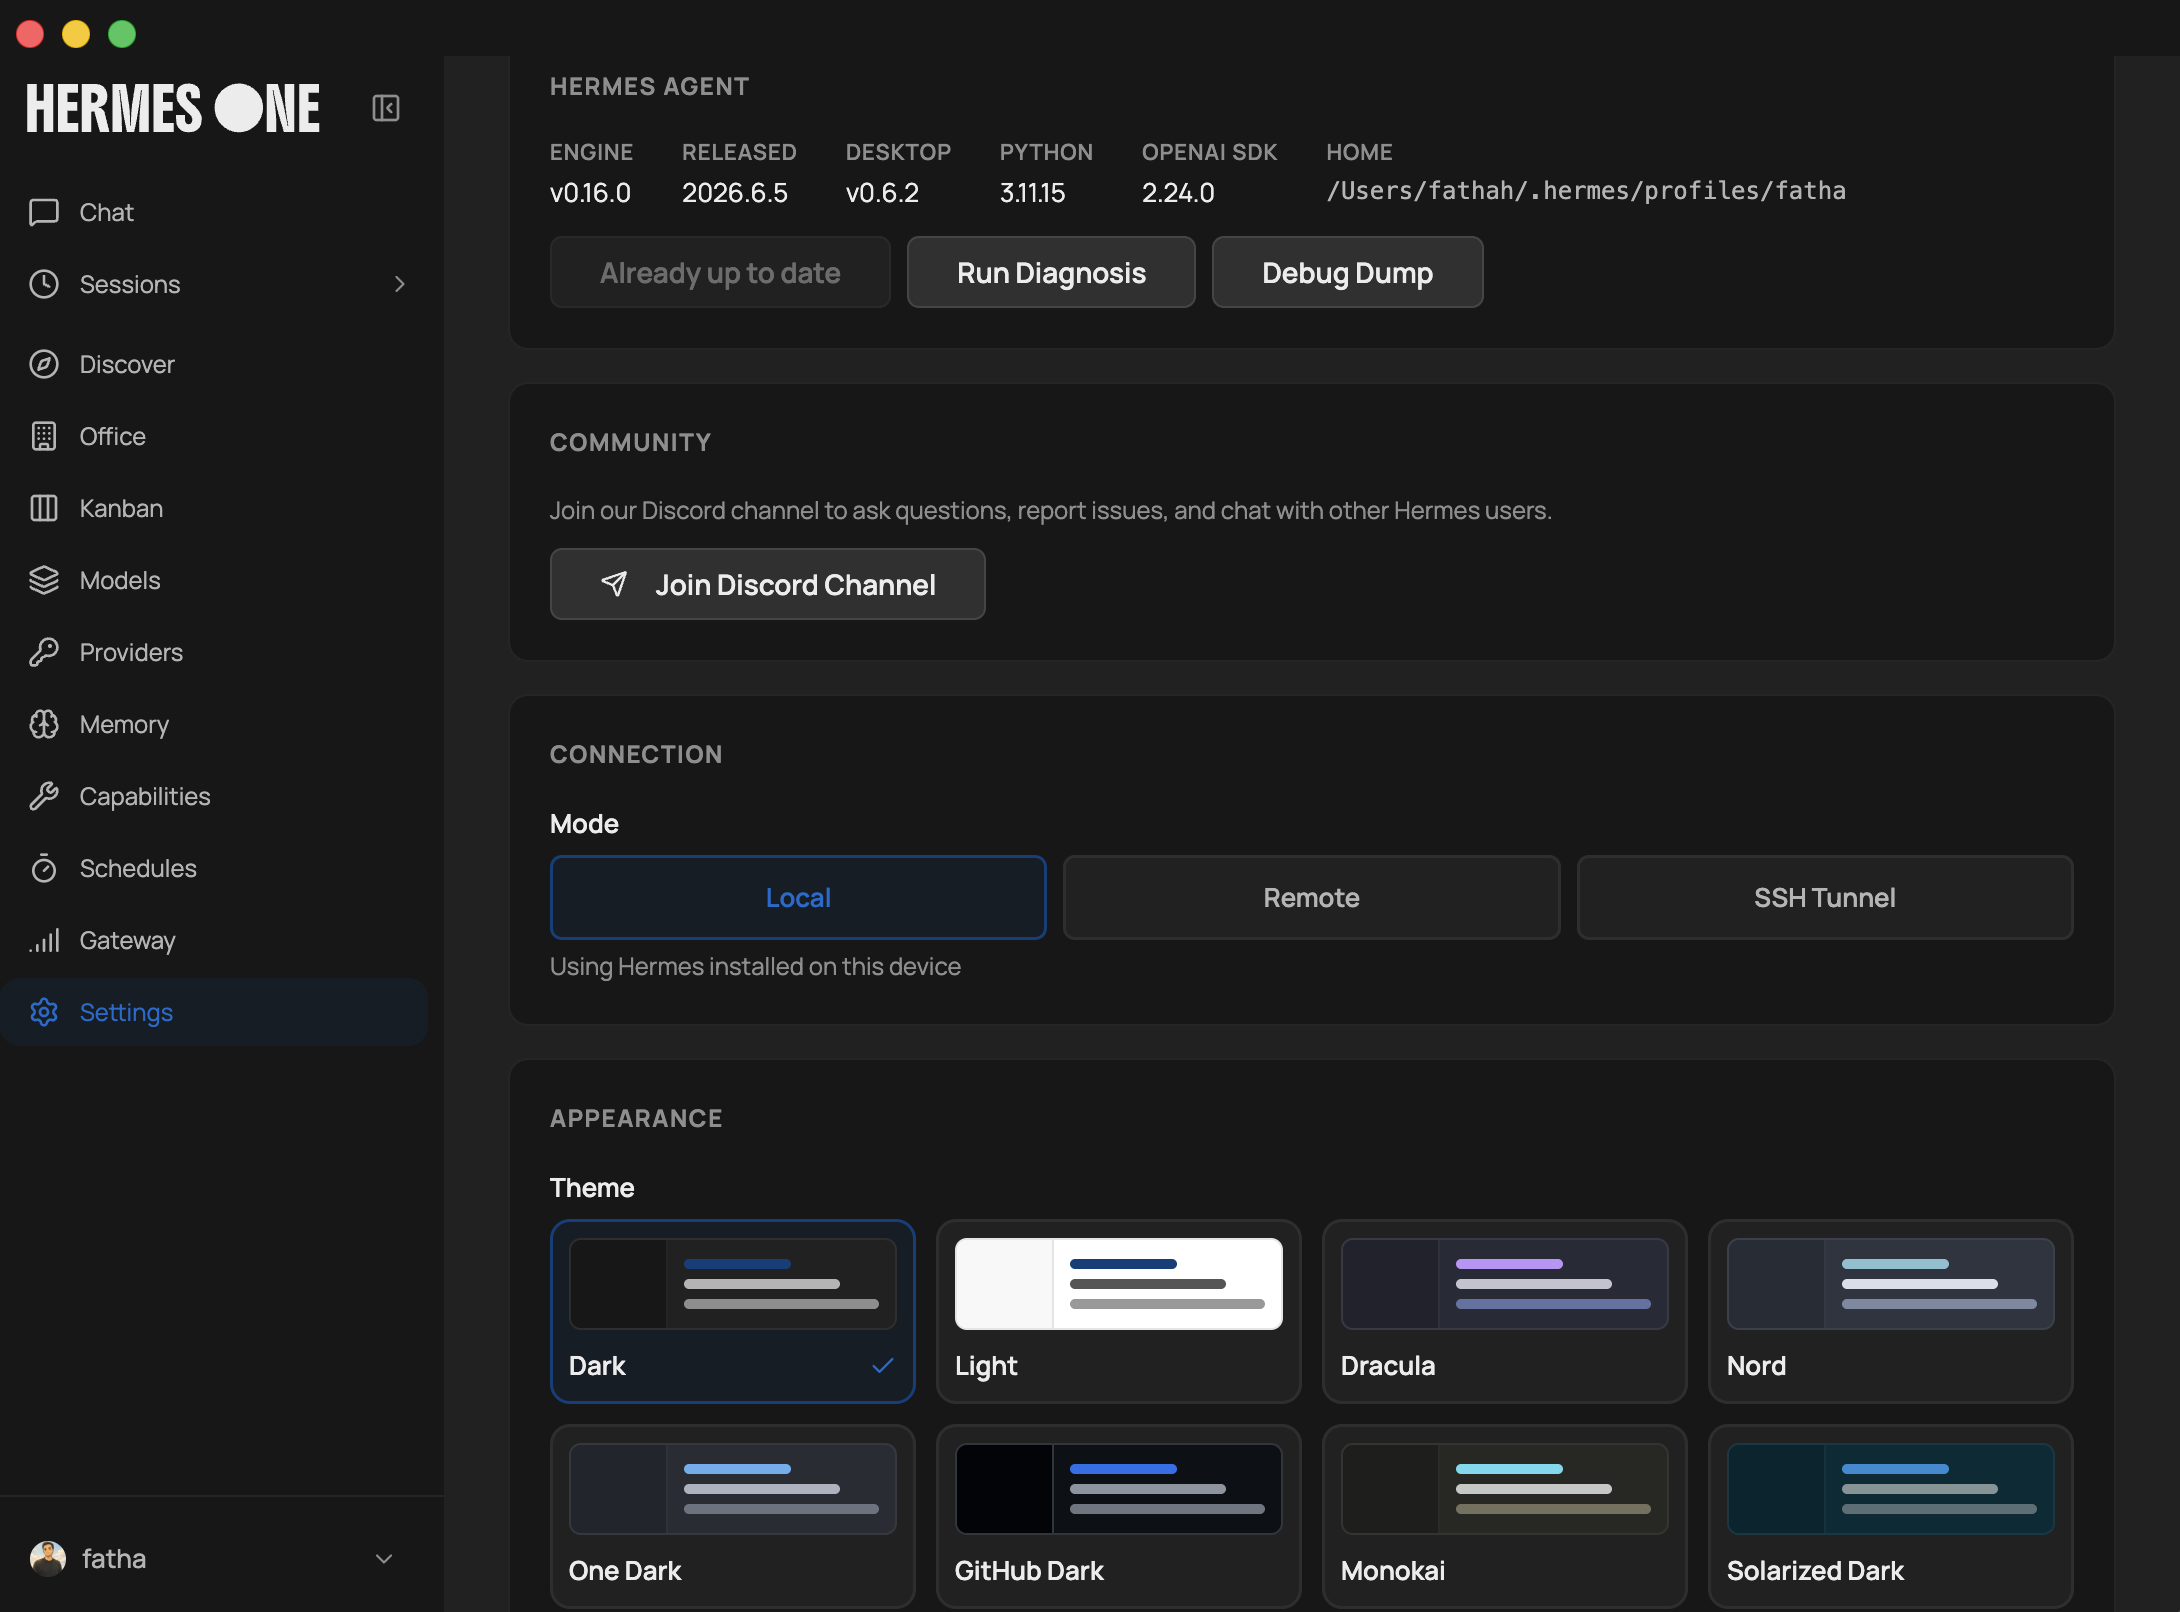This screenshot has height=1612, width=2180.
Task: Click the Chat speech bubble icon
Action: (44, 212)
